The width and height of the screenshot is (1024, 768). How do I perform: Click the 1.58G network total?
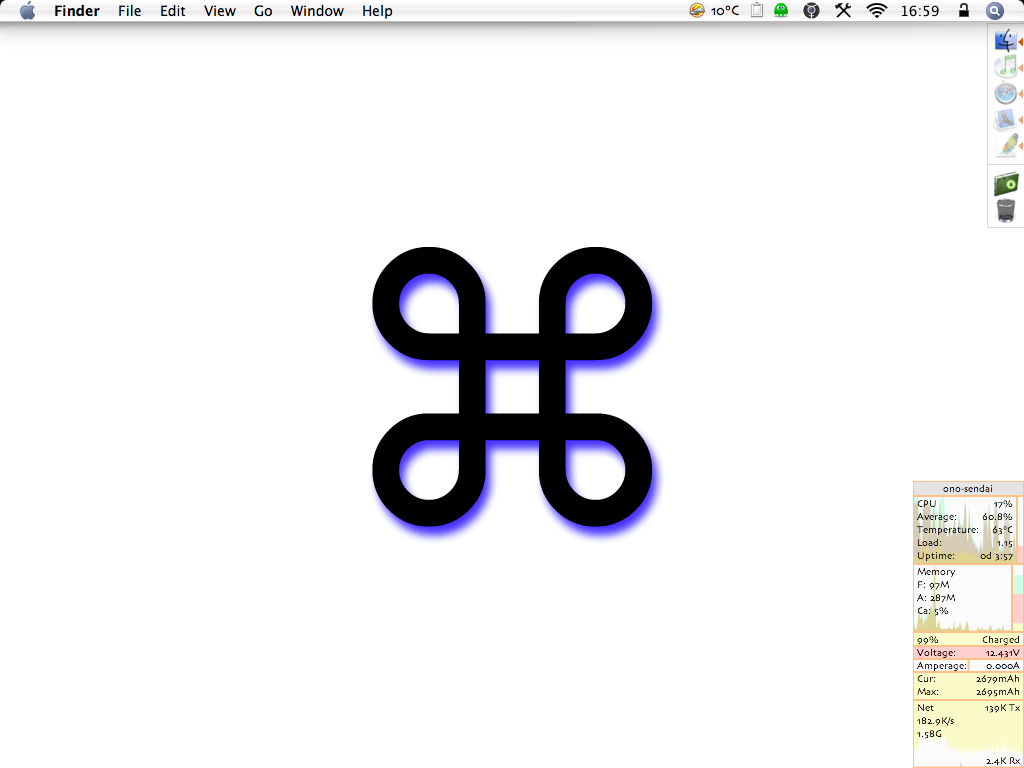(929, 734)
